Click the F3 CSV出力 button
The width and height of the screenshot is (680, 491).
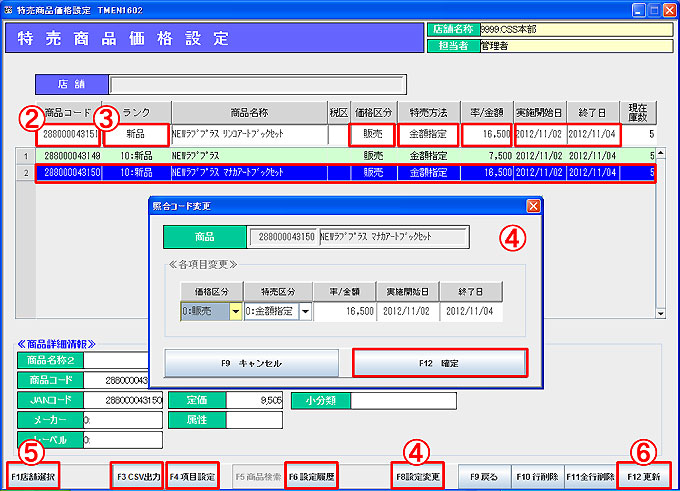137,476
